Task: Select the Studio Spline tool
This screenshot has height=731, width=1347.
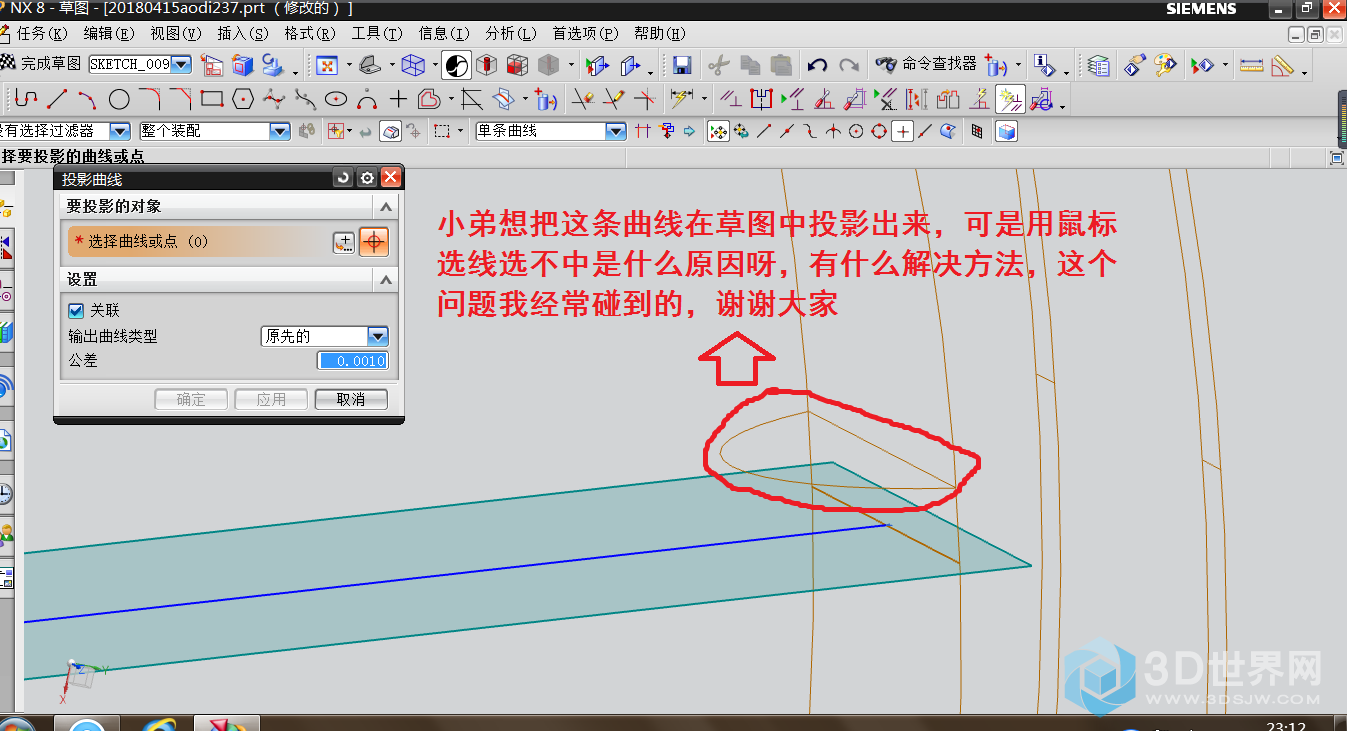Action: coord(274,99)
